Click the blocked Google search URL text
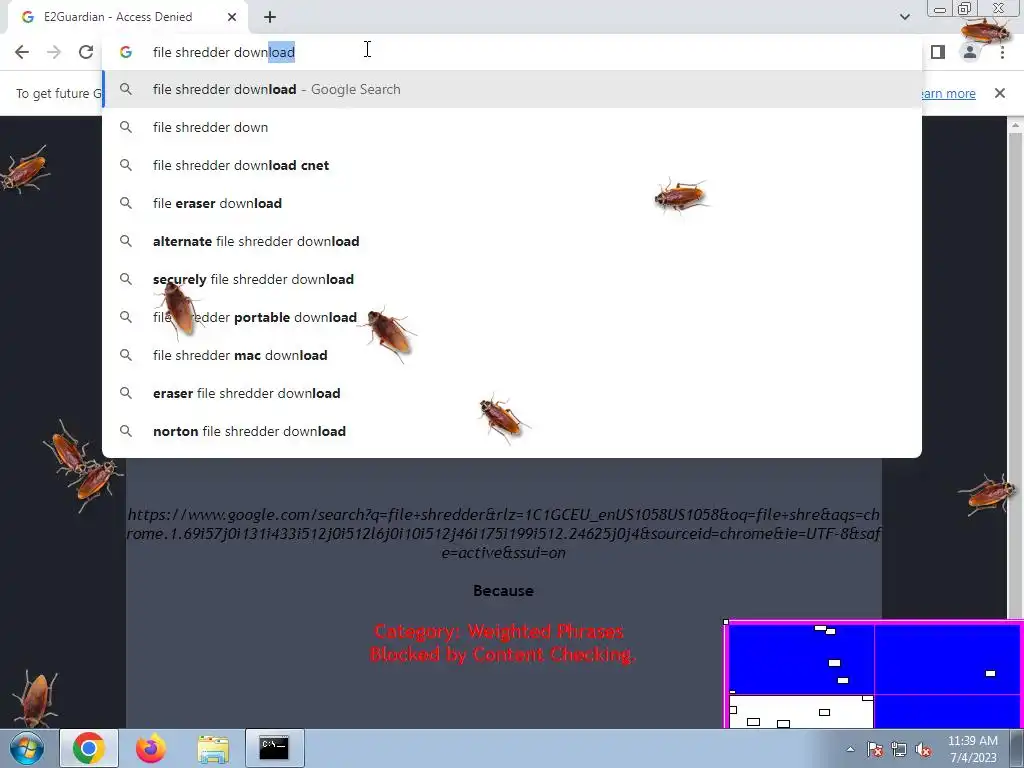1024x768 pixels. click(504, 534)
